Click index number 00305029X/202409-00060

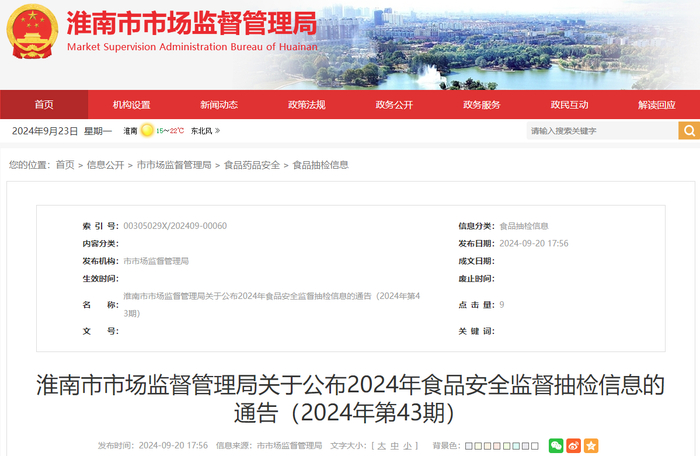pyautogui.click(x=175, y=226)
